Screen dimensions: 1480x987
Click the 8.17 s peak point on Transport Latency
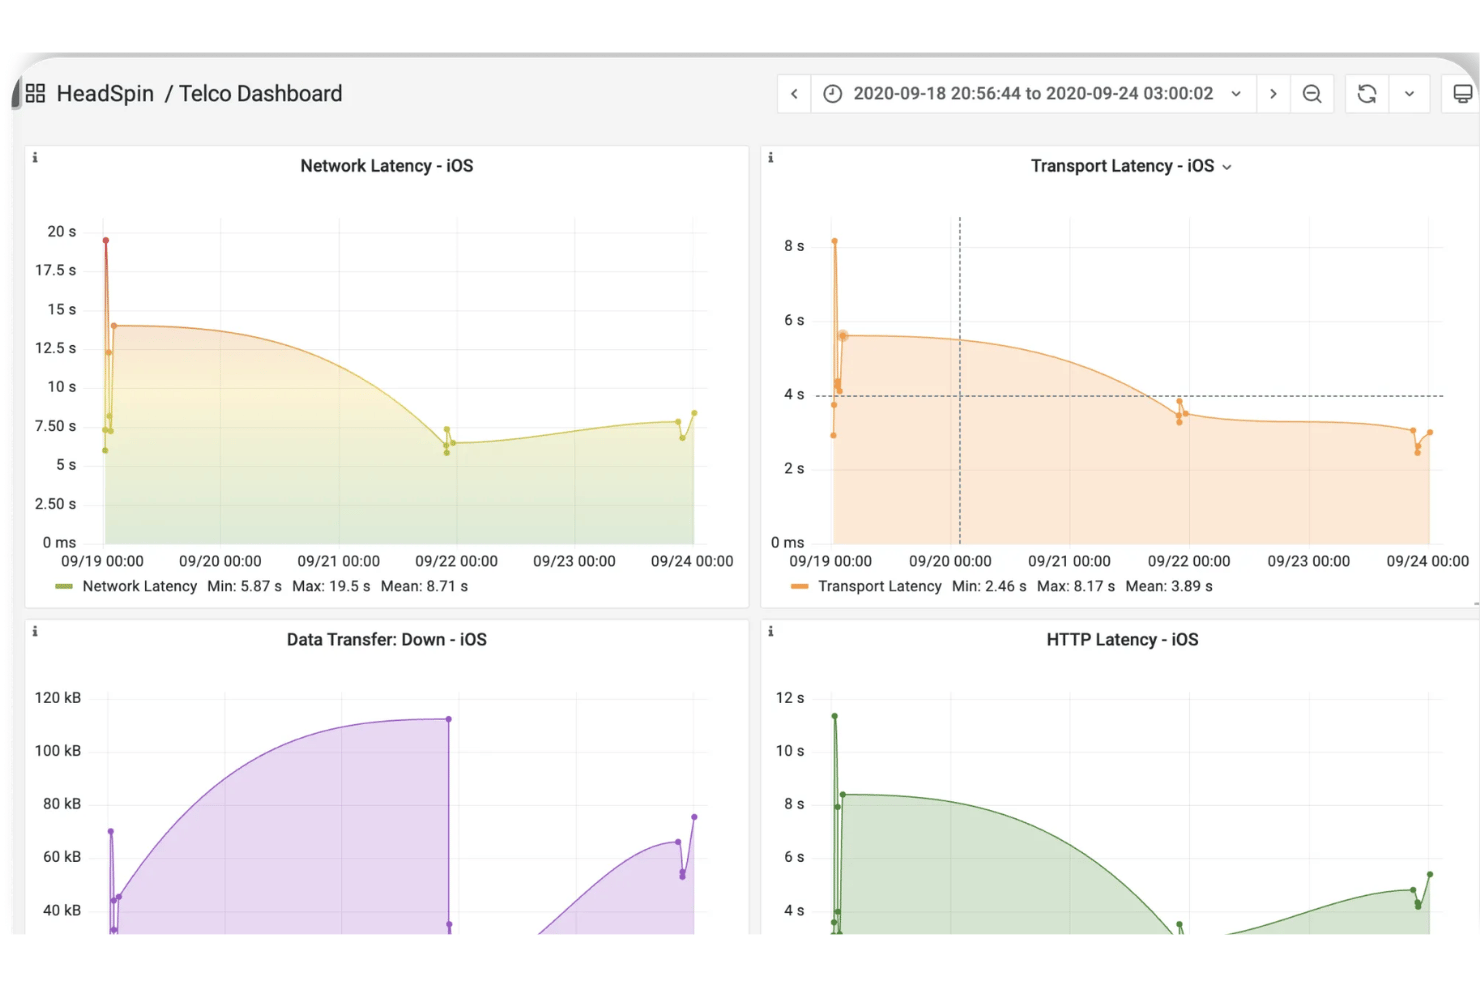[x=834, y=241]
